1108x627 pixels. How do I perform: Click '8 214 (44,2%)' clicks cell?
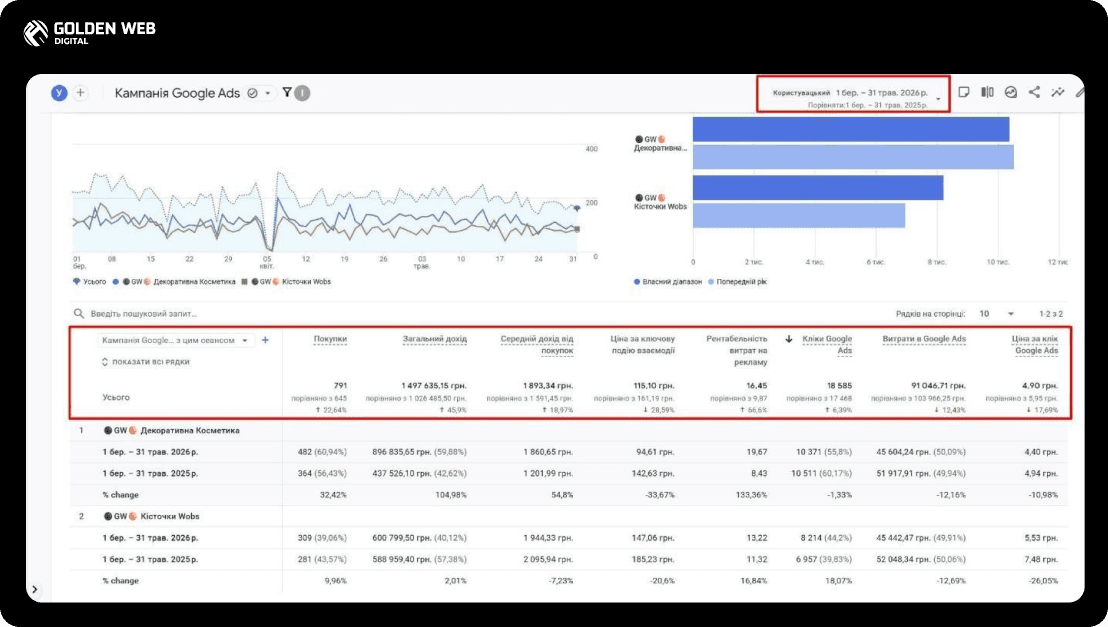826,538
